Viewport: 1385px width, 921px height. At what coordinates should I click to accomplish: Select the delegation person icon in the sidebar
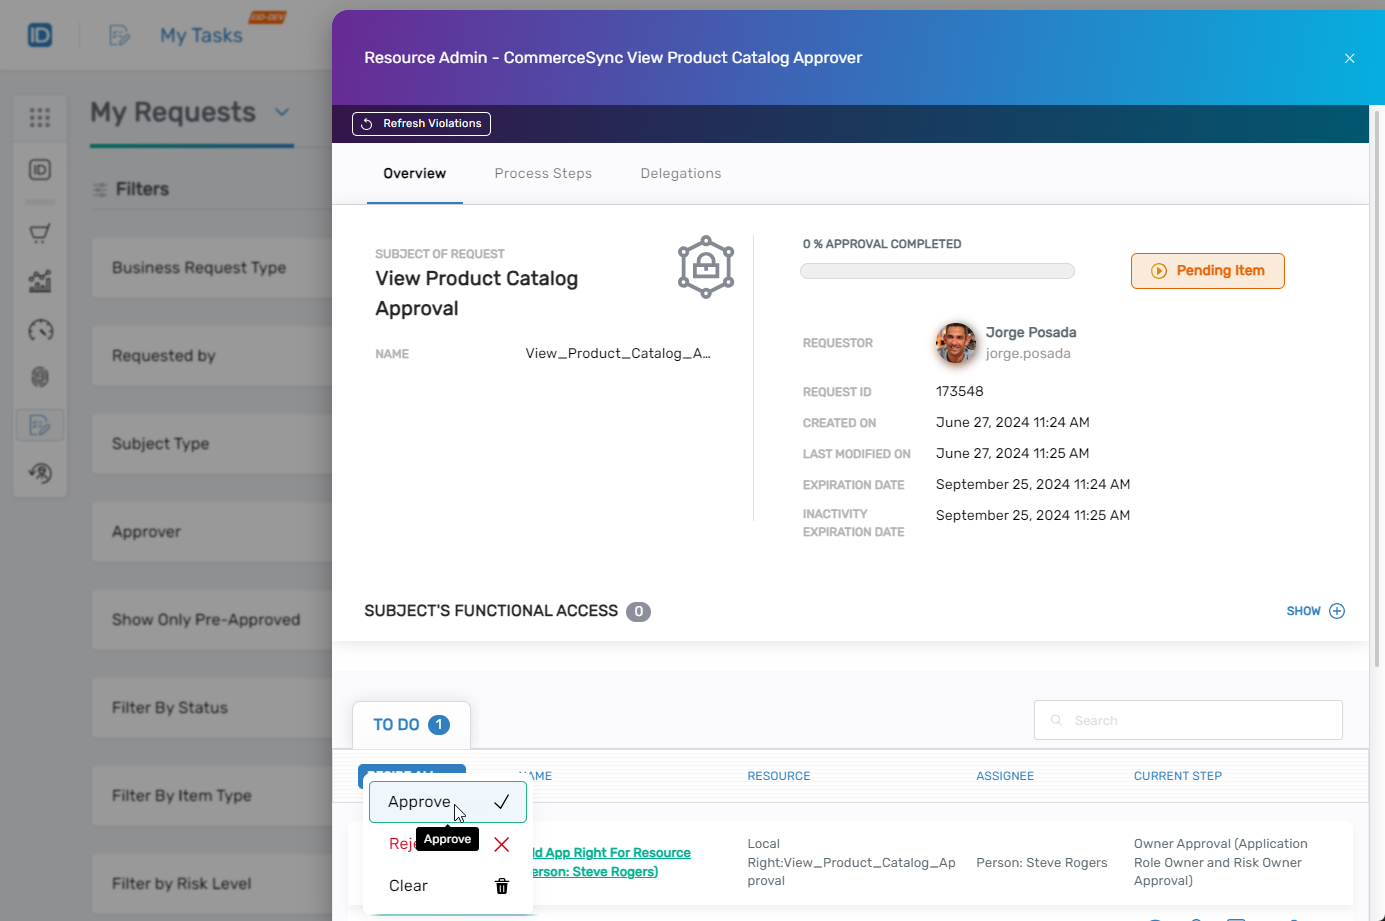40,473
